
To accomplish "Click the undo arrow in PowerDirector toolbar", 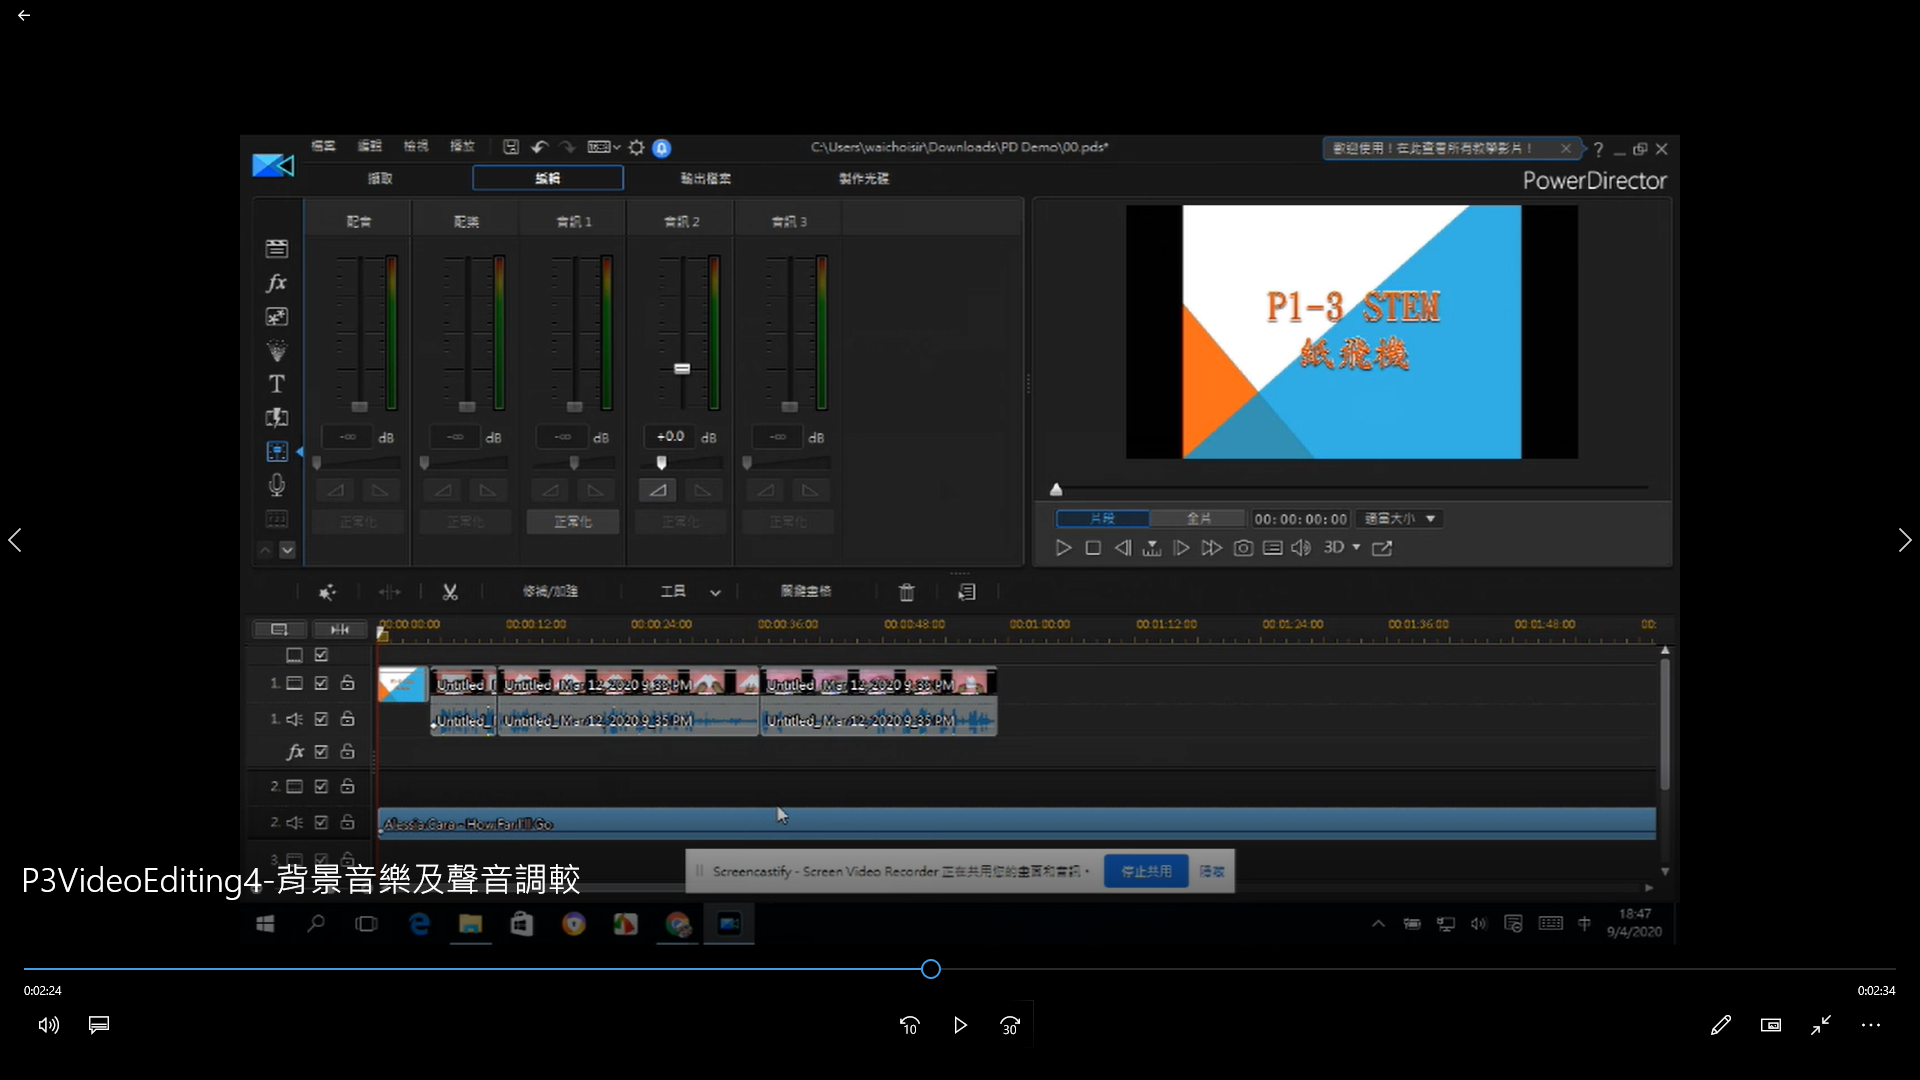I will point(540,147).
